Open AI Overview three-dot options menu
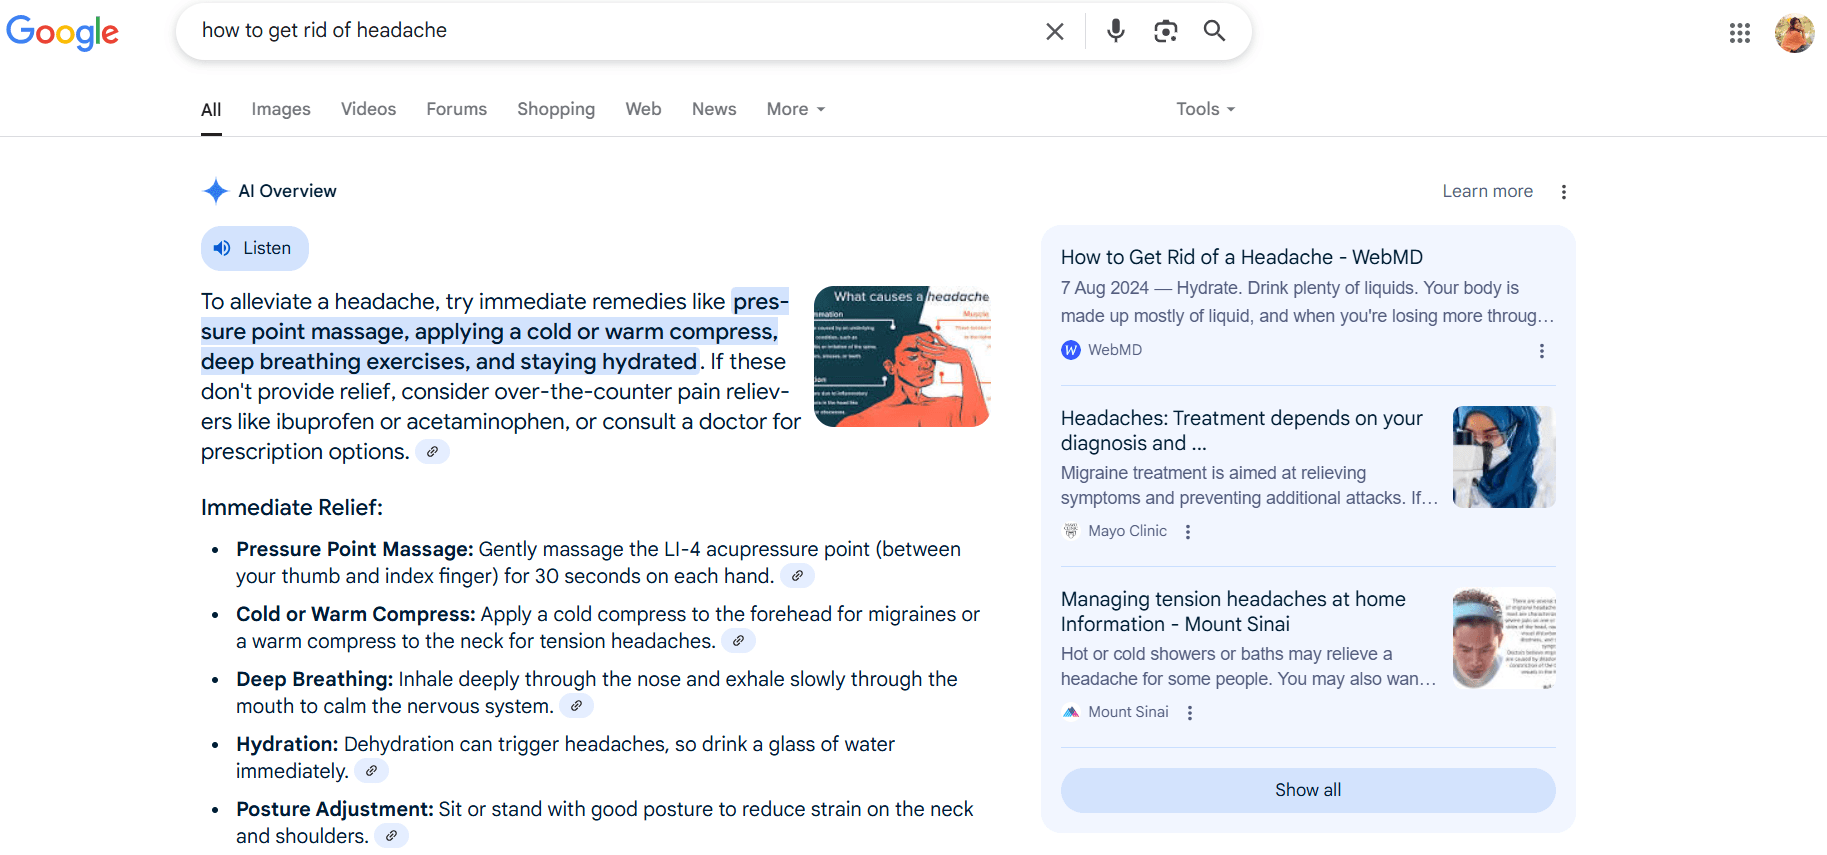 coord(1564,192)
